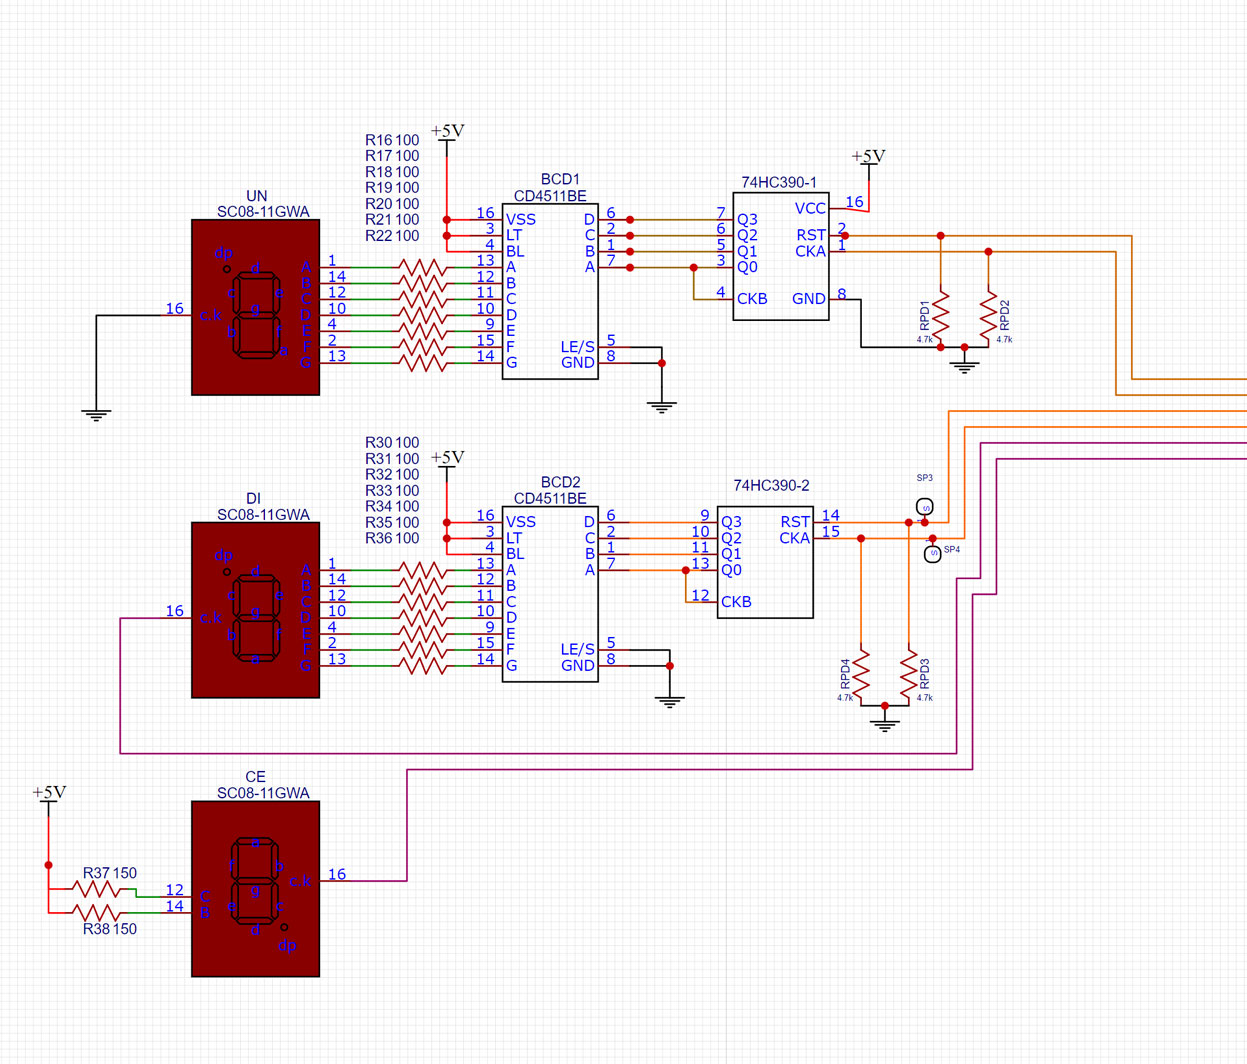Click the 'R30 100' resistor label
This screenshot has width=1247, height=1064.
tap(392, 442)
